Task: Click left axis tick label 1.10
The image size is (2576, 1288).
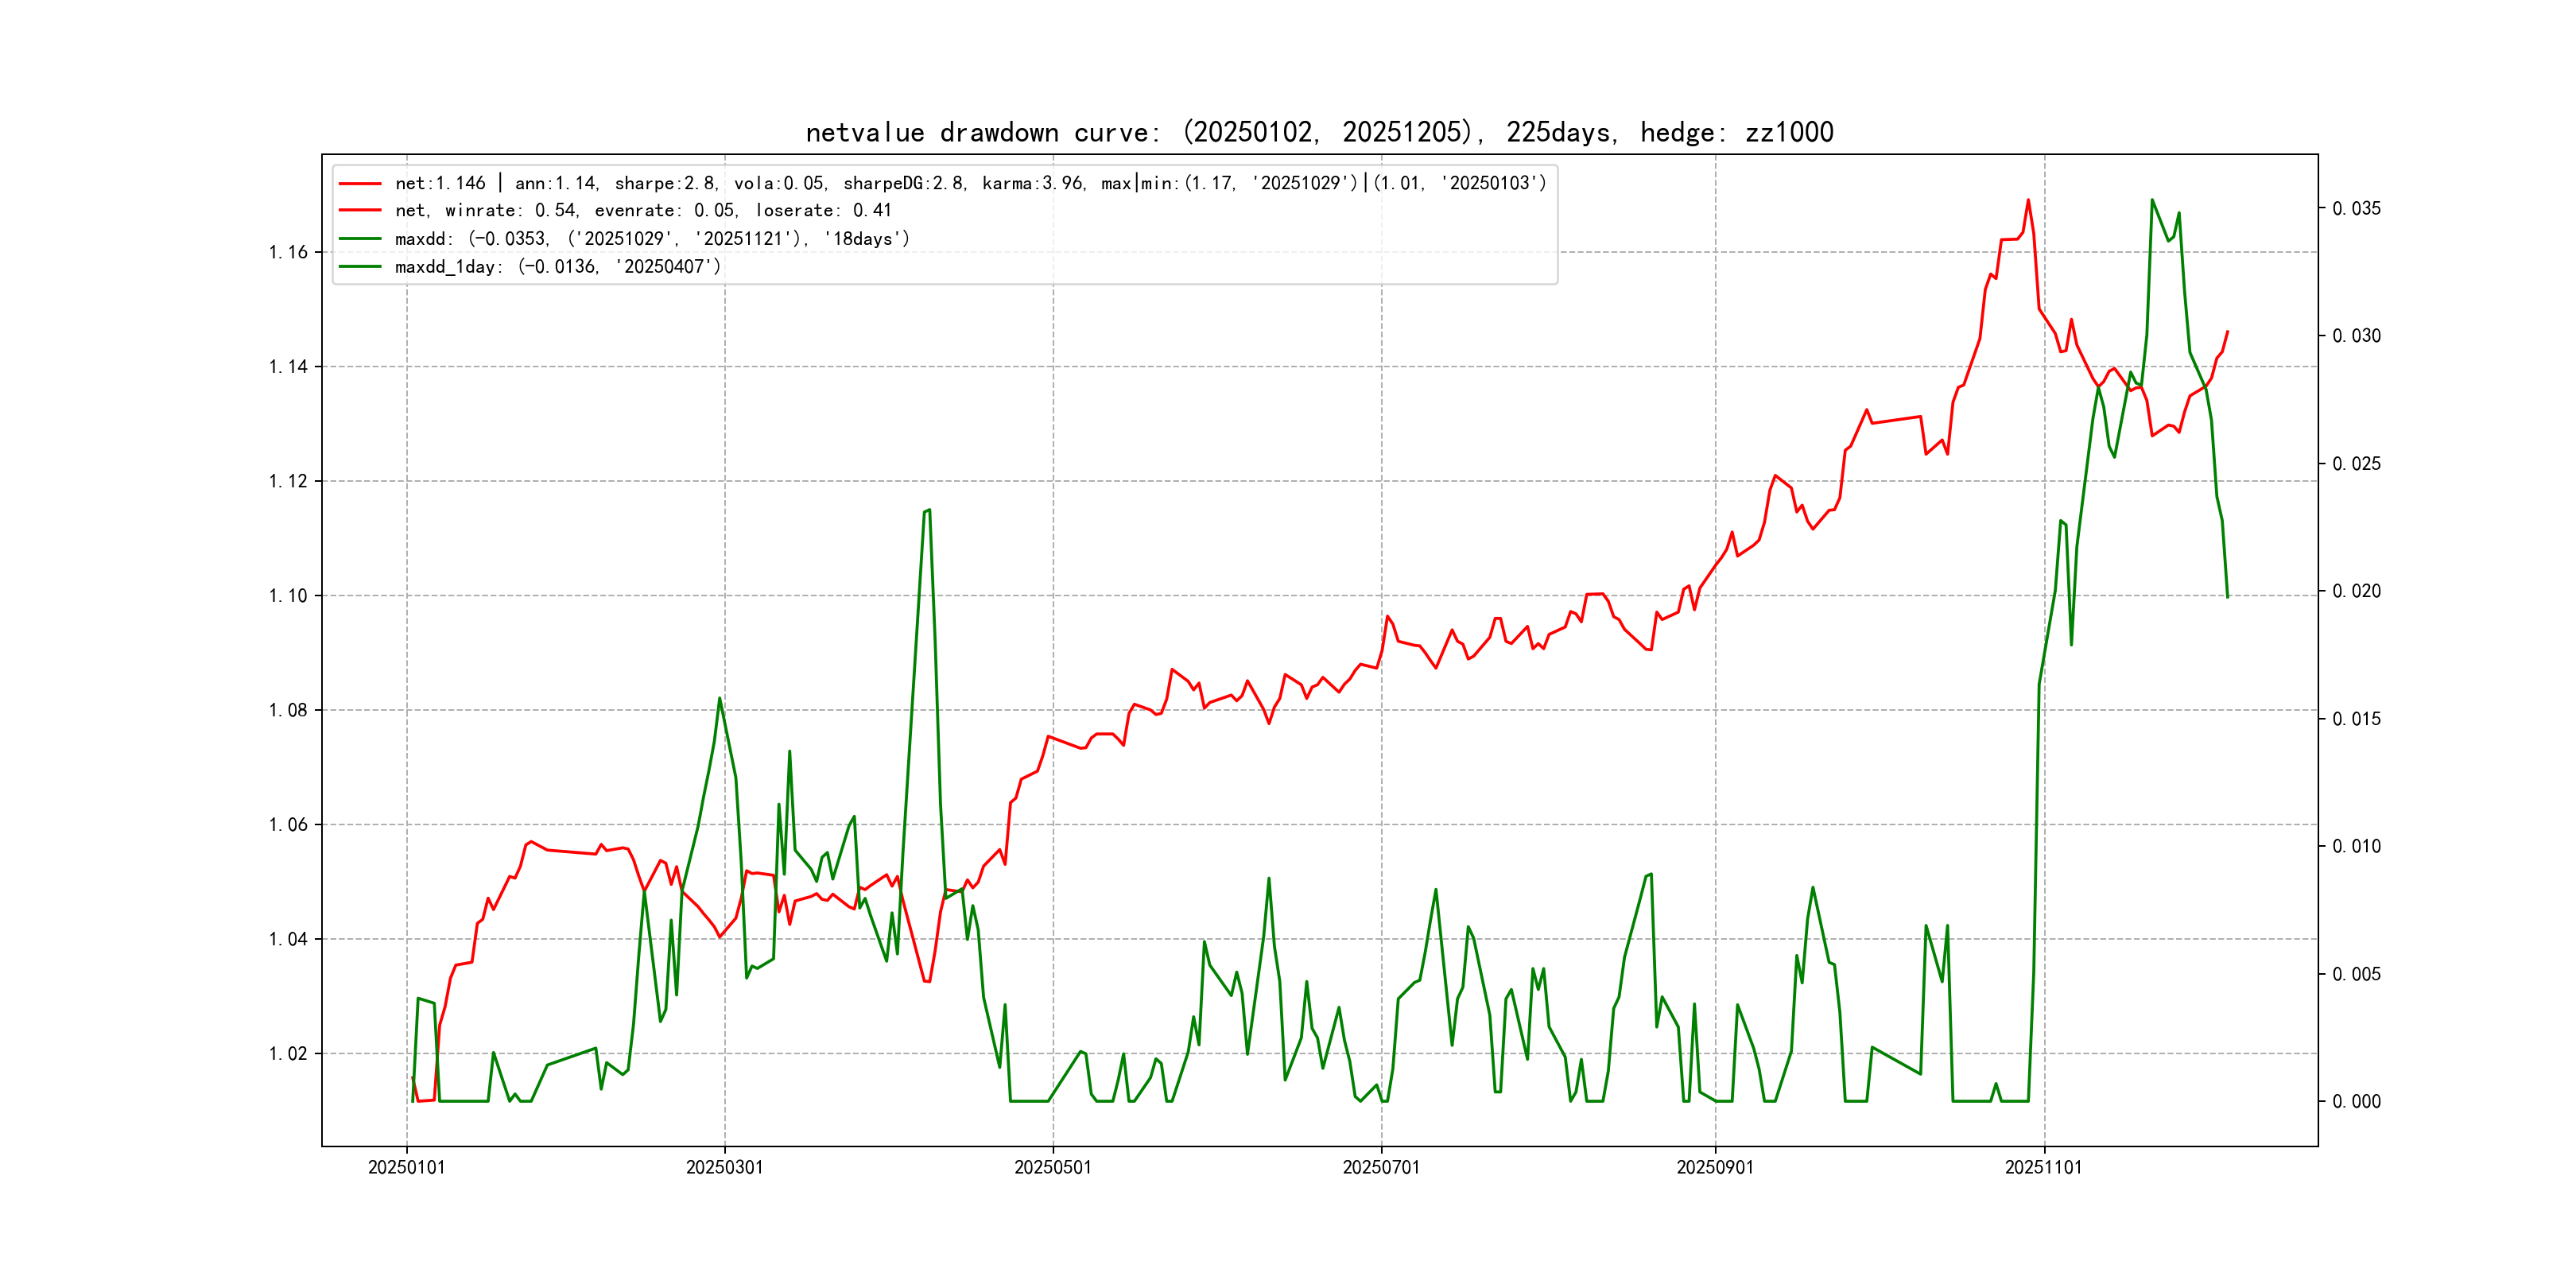Action: [288, 596]
